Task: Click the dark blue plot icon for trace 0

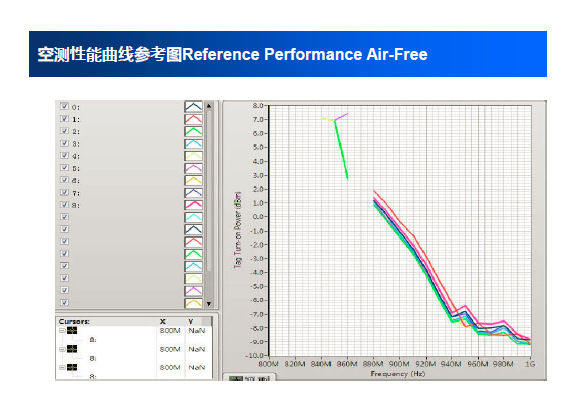Action: (193, 107)
